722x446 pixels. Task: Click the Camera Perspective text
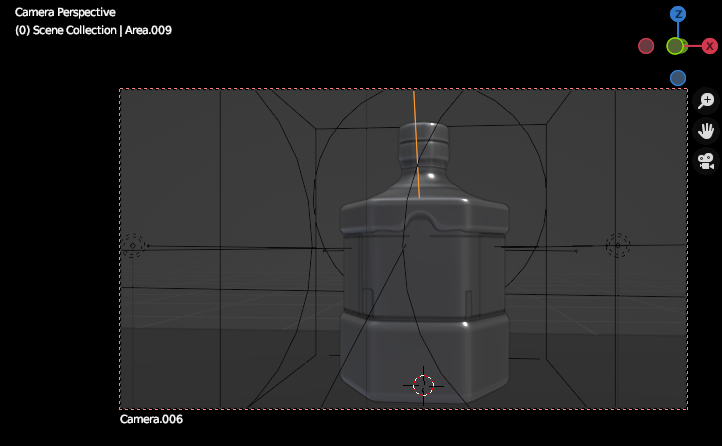coord(65,12)
